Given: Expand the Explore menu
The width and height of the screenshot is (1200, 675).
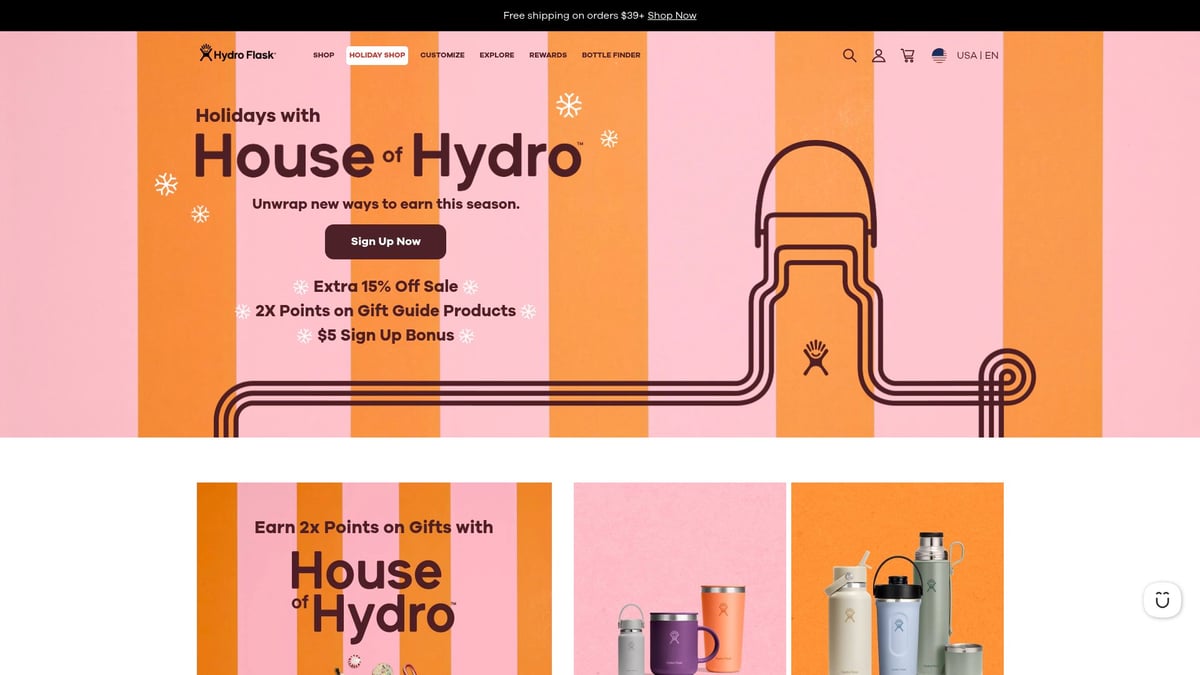Looking at the screenshot, I should pyautogui.click(x=496, y=56).
